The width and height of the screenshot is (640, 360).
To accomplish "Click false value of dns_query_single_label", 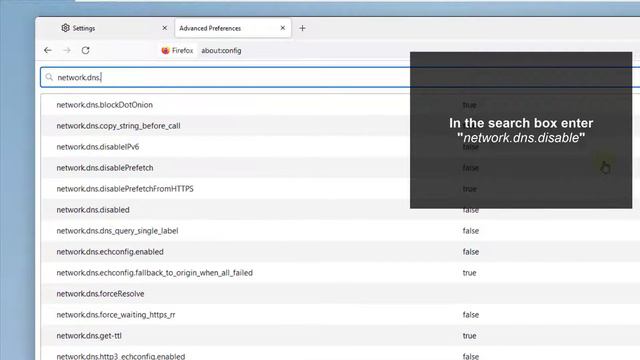I will (471, 231).
